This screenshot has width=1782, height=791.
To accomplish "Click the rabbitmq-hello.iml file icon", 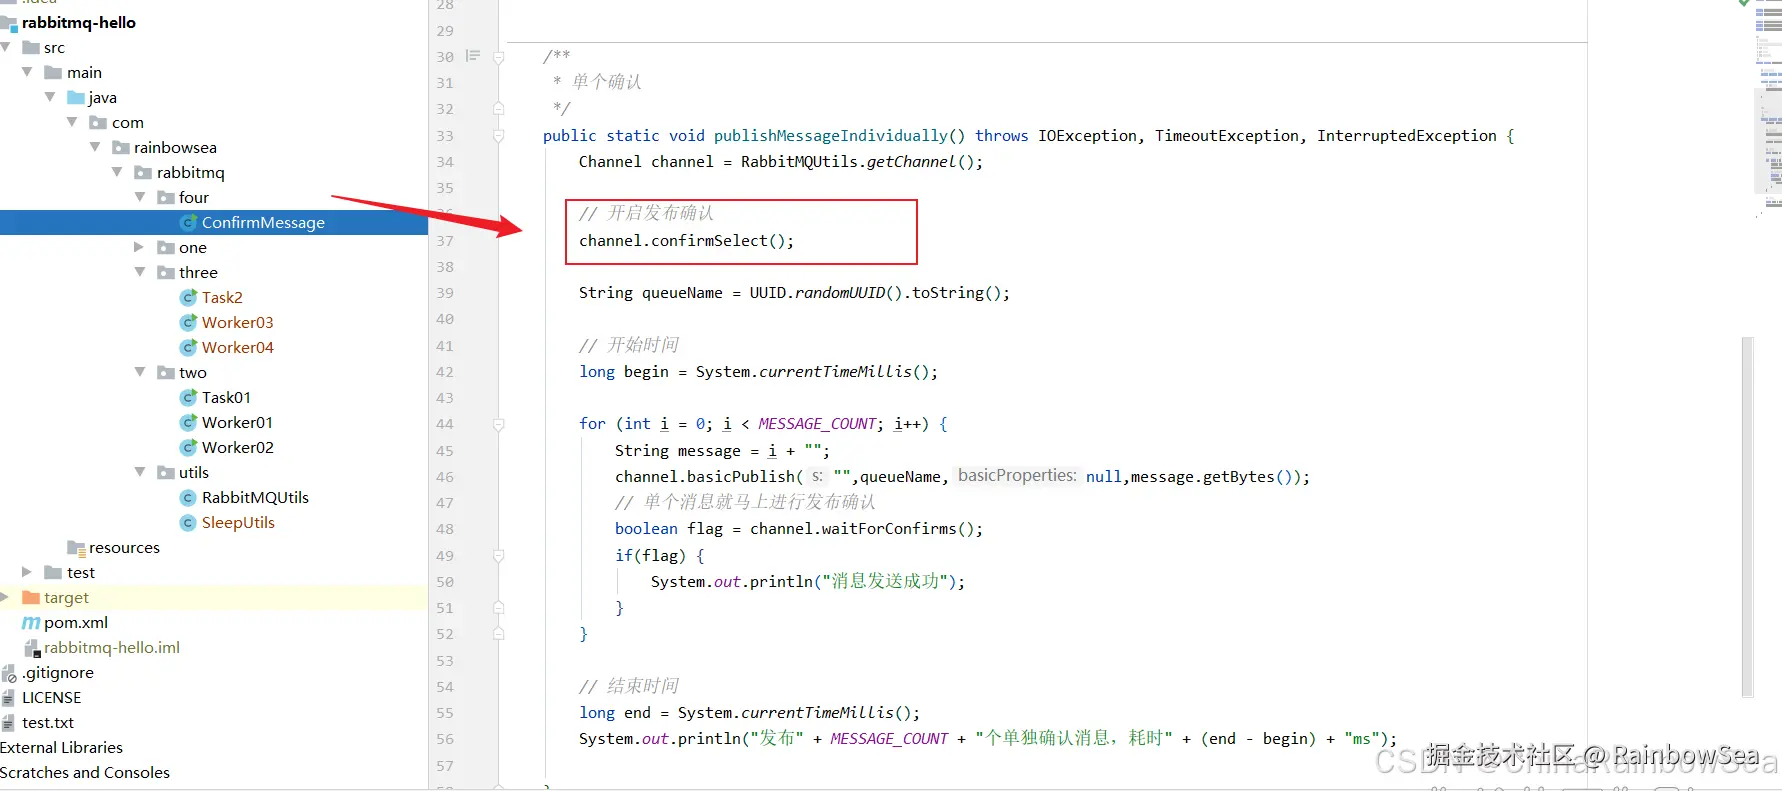I will [32, 648].
